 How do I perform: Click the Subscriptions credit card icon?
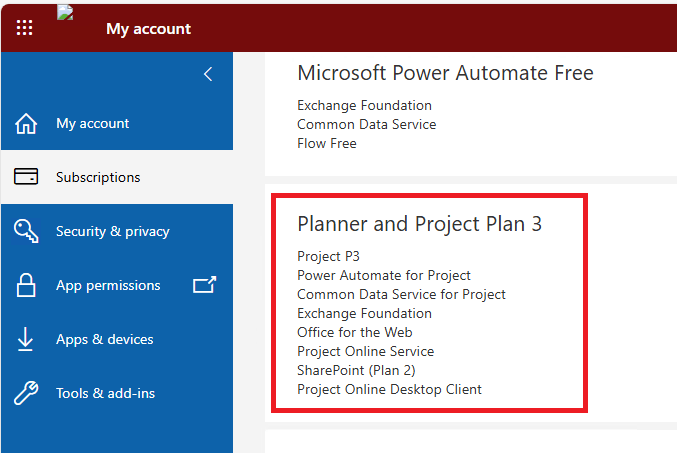(26, 177)
